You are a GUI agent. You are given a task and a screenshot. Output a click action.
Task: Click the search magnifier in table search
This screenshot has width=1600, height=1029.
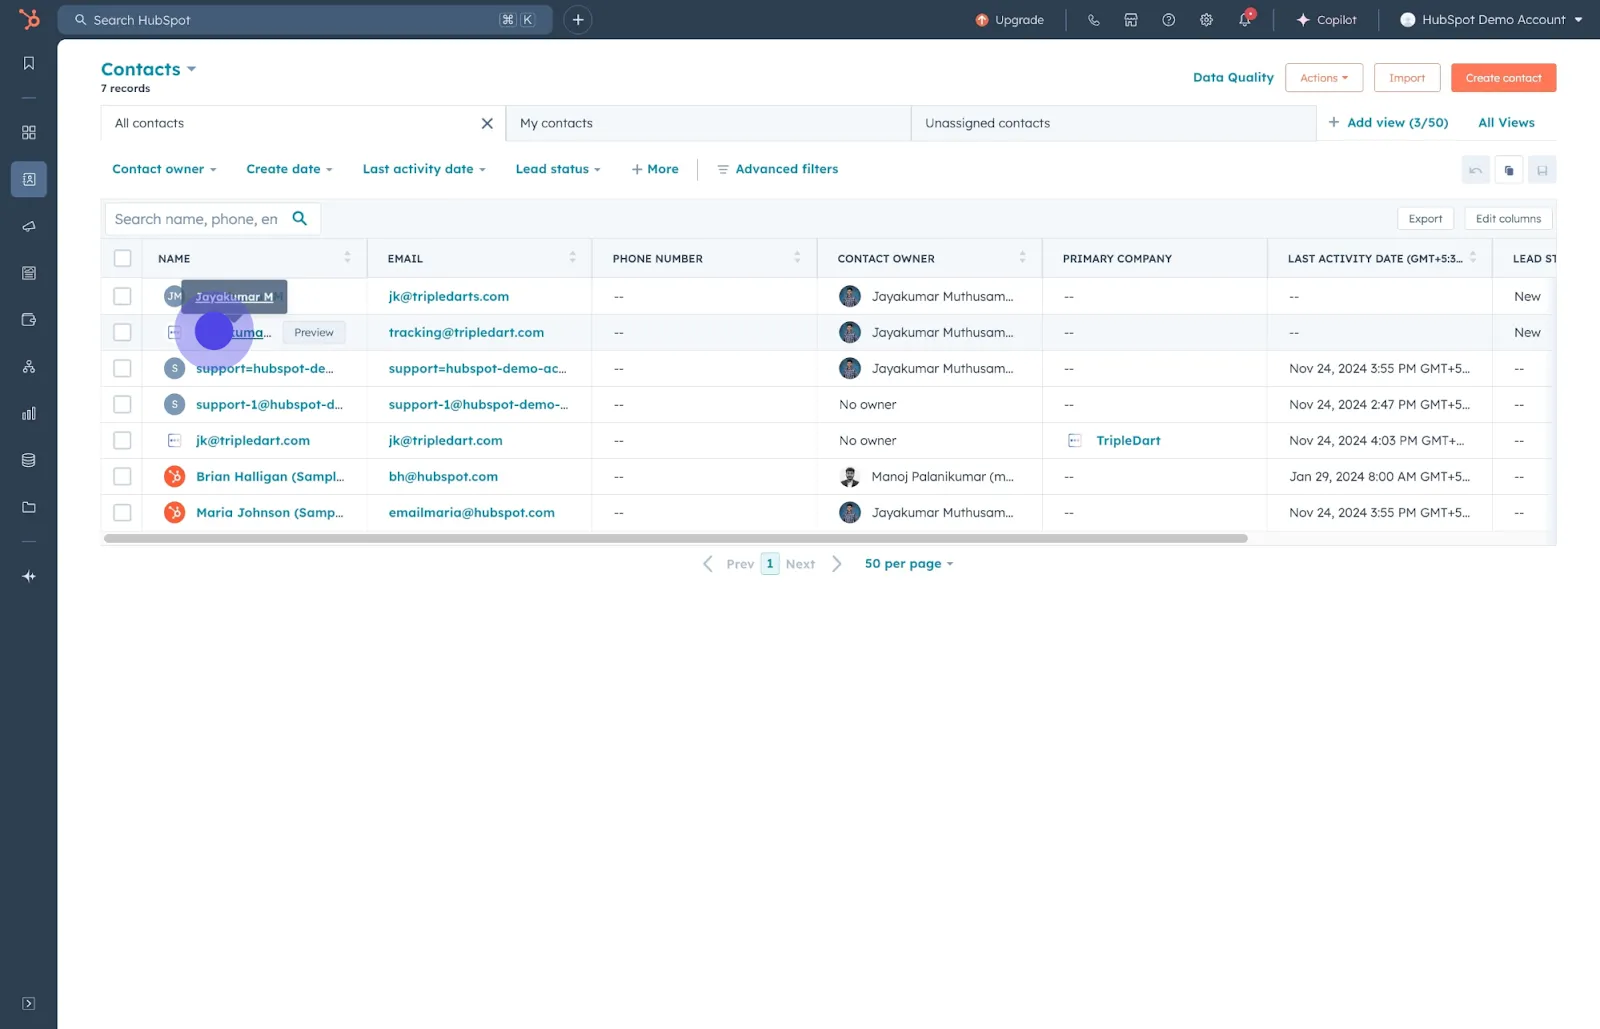[300, 218]
